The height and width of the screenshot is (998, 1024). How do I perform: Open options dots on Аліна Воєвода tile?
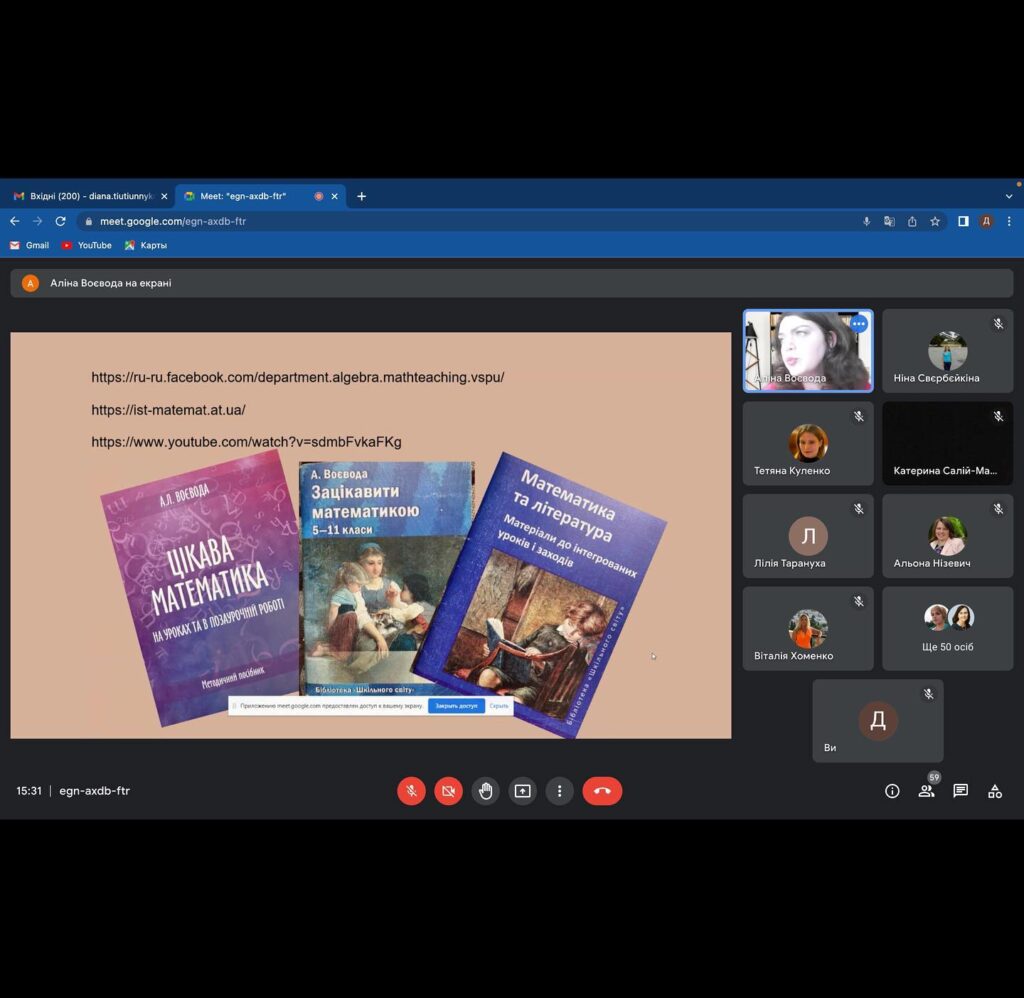click(859, 323)
